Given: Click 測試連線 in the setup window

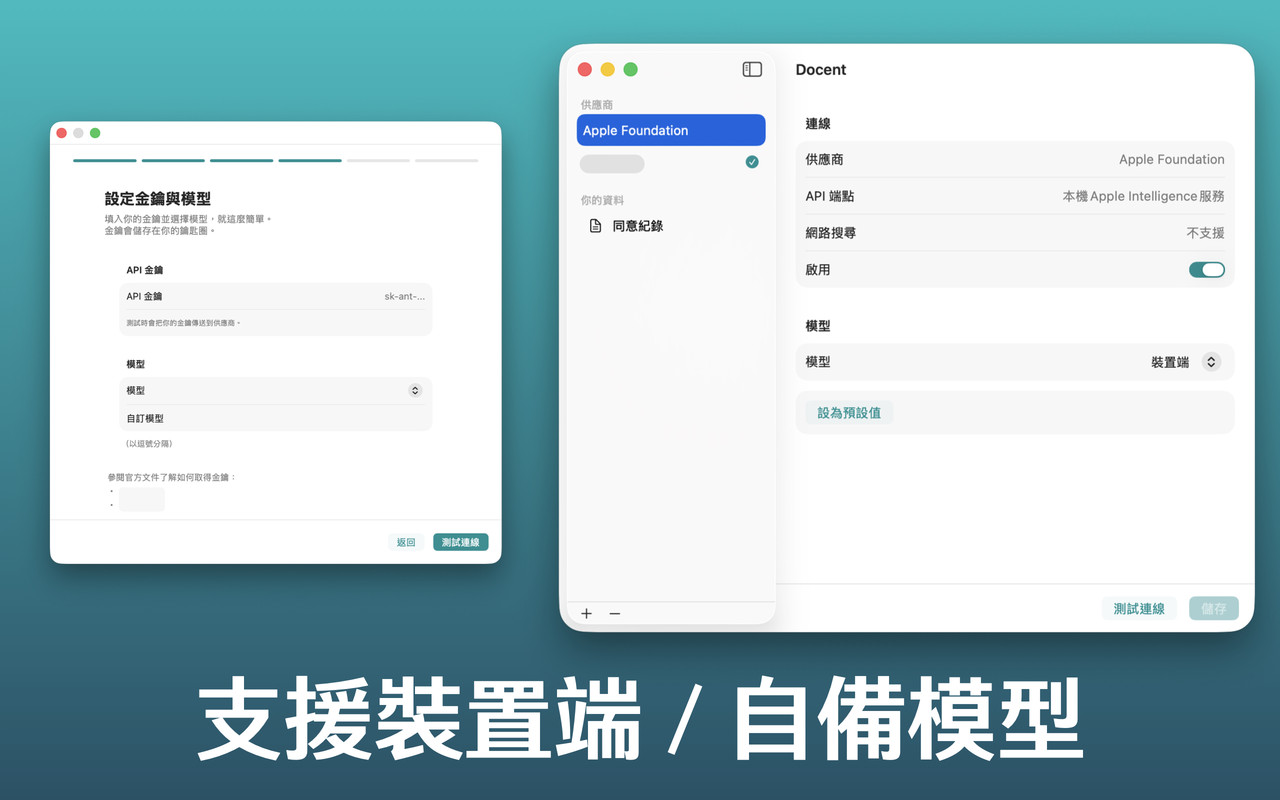Looking at the screenshot, I should click(x=460, y=542).
